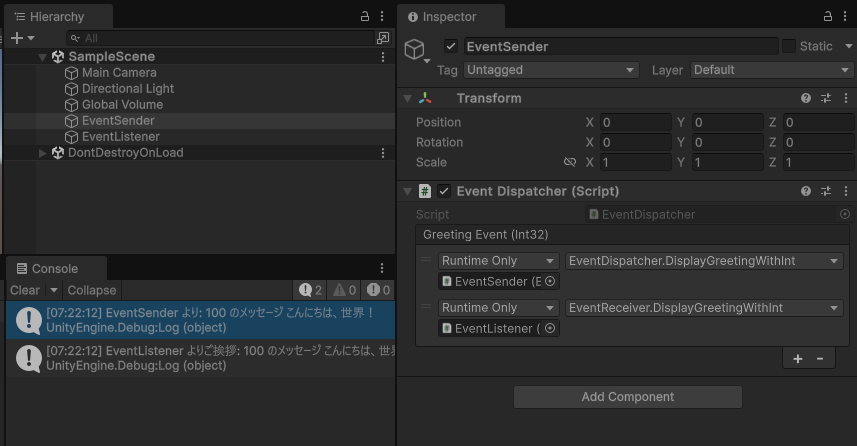Viewport: 857px width, 446px height.
Task: Remove selected event listener with minus
Action: (820, 359)
